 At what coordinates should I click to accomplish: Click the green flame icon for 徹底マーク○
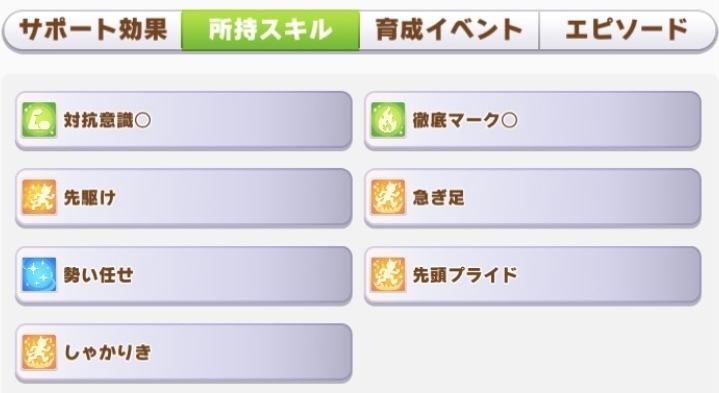click(x=388, y=120)
